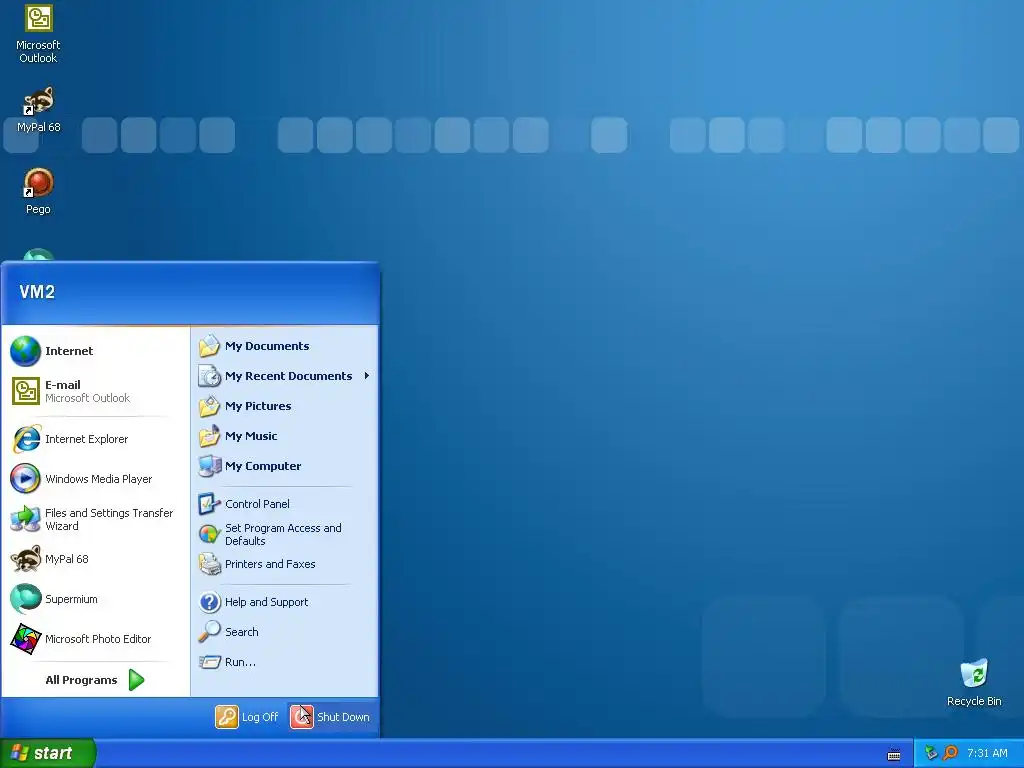
Task: Click the My Music folder icon
Action: point(210,436)
